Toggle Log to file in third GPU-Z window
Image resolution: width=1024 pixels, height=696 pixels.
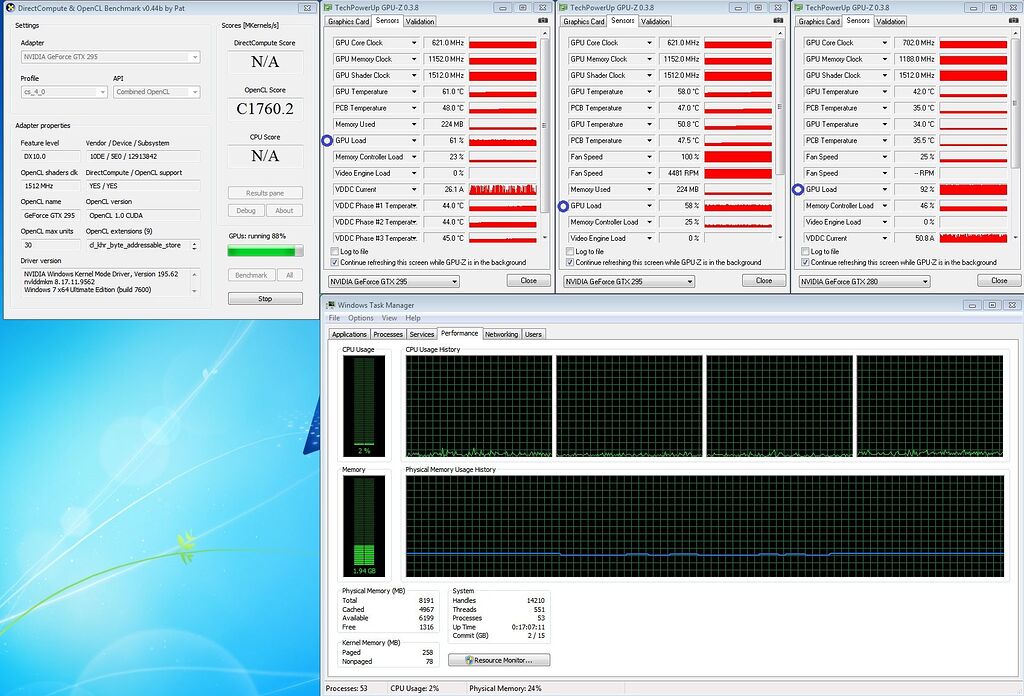[x=805, y=251]
